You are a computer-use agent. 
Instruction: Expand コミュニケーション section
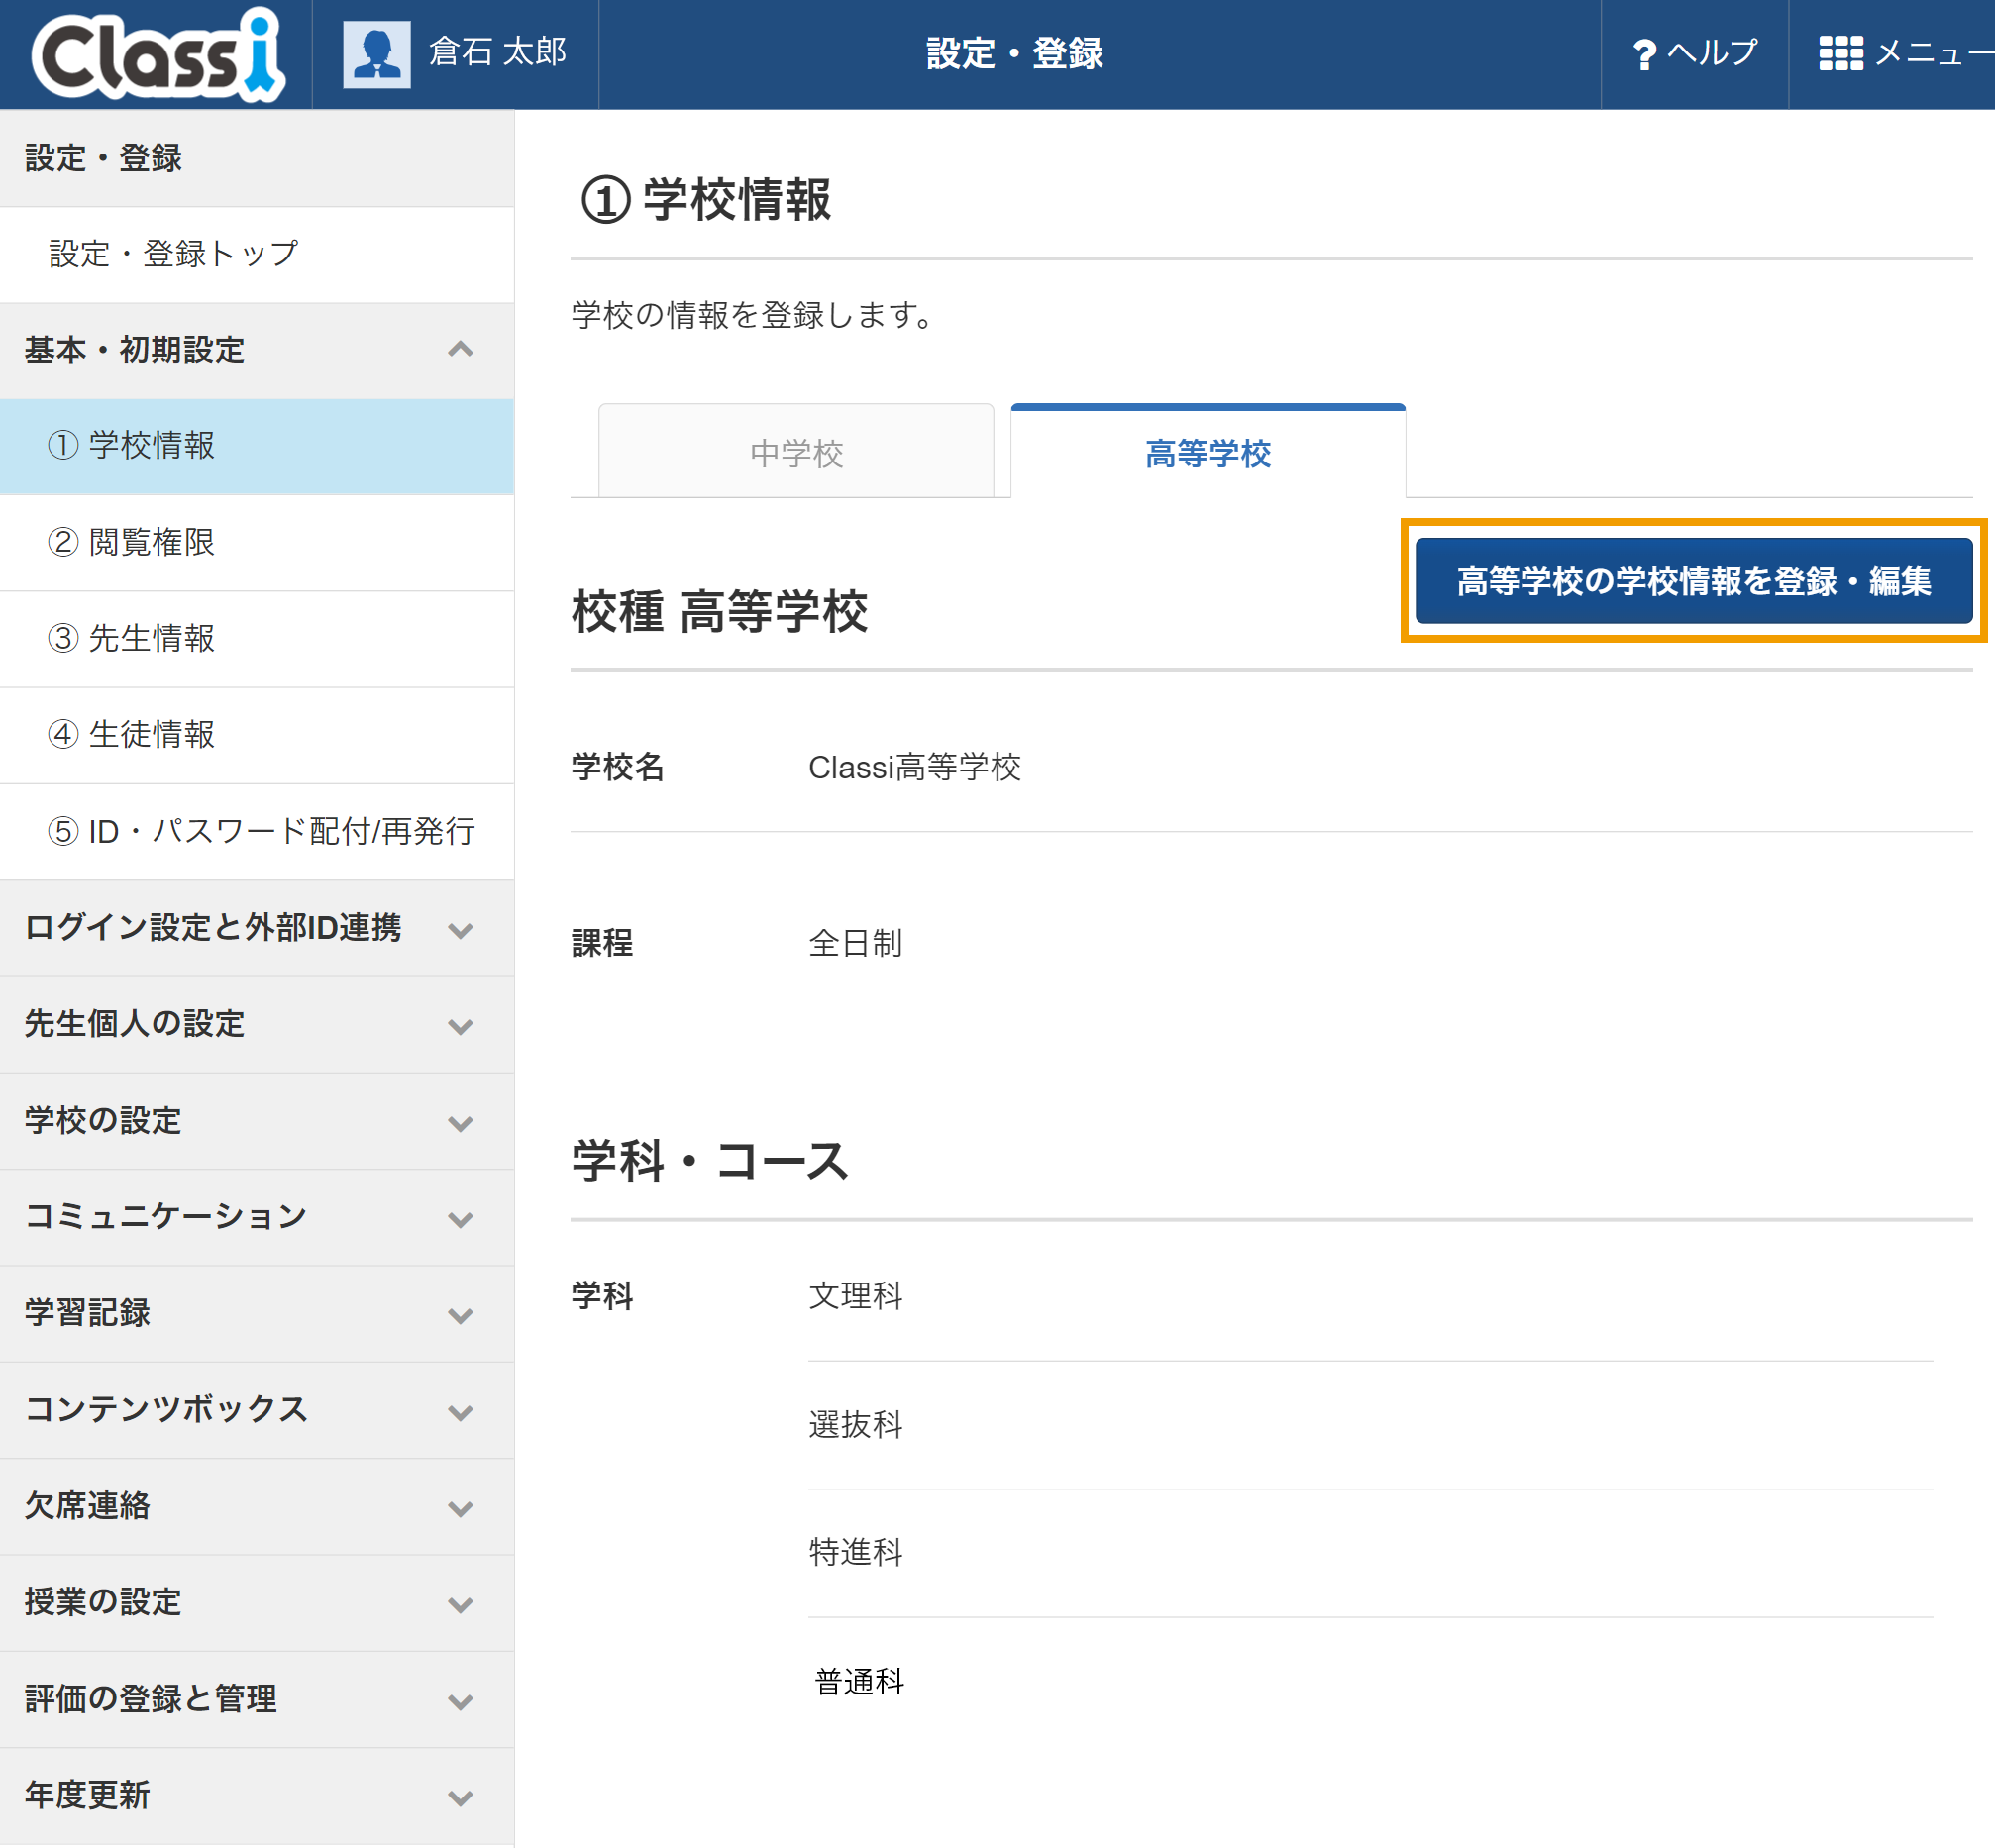[257, 1217]
